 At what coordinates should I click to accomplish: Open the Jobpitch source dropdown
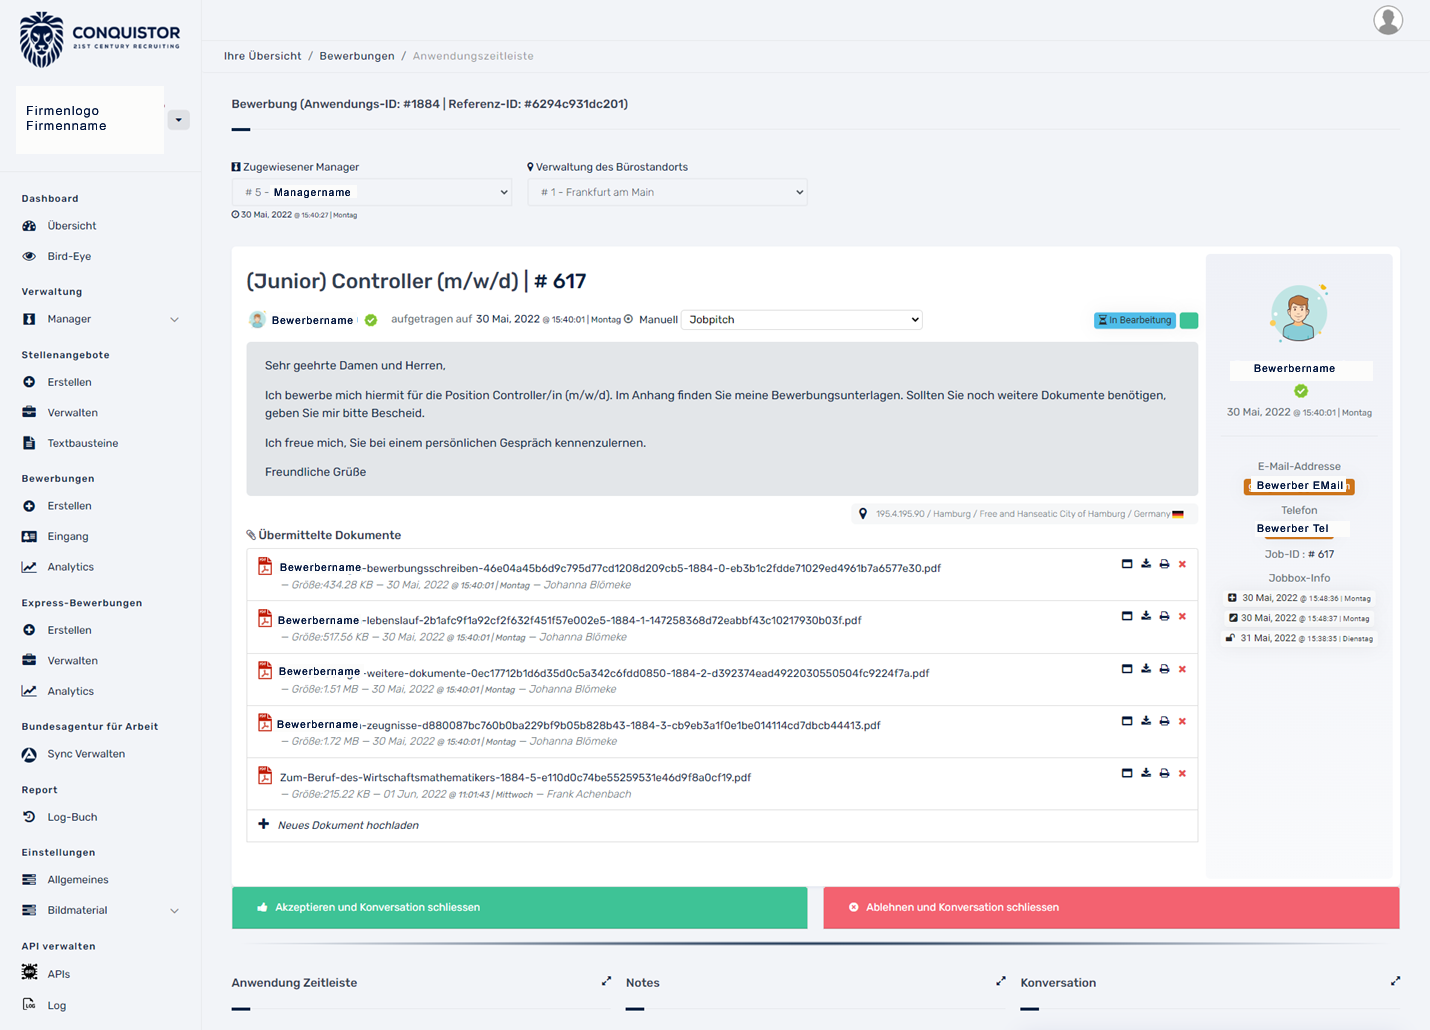tap(802, 320)
